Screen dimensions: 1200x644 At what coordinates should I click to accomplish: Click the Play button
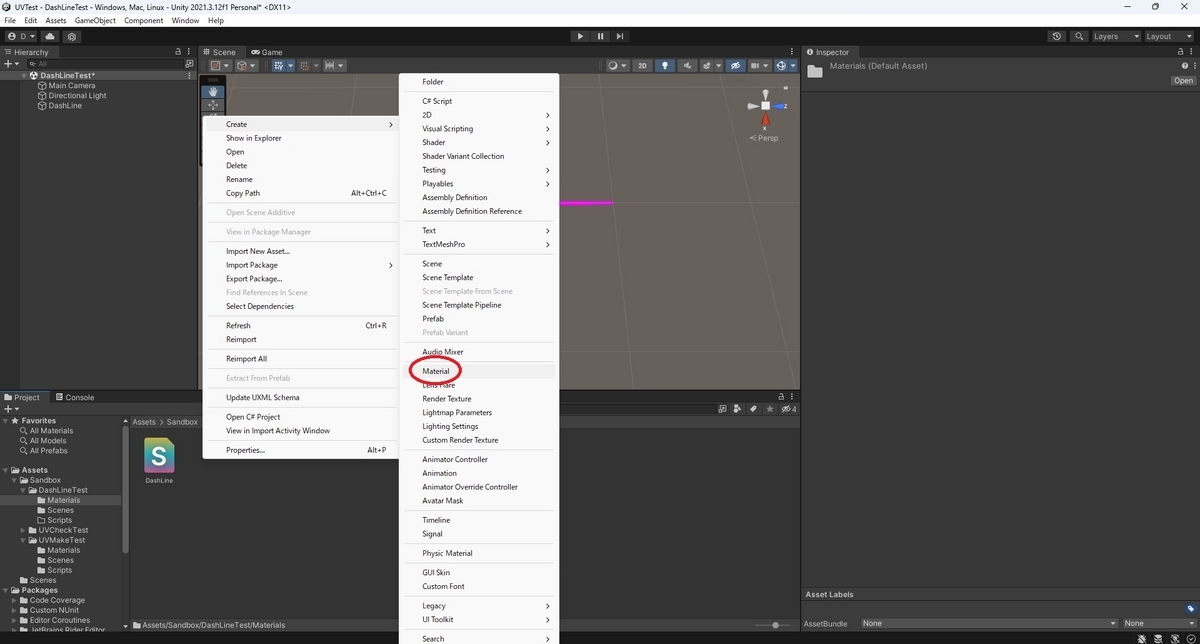pos(580,35)
